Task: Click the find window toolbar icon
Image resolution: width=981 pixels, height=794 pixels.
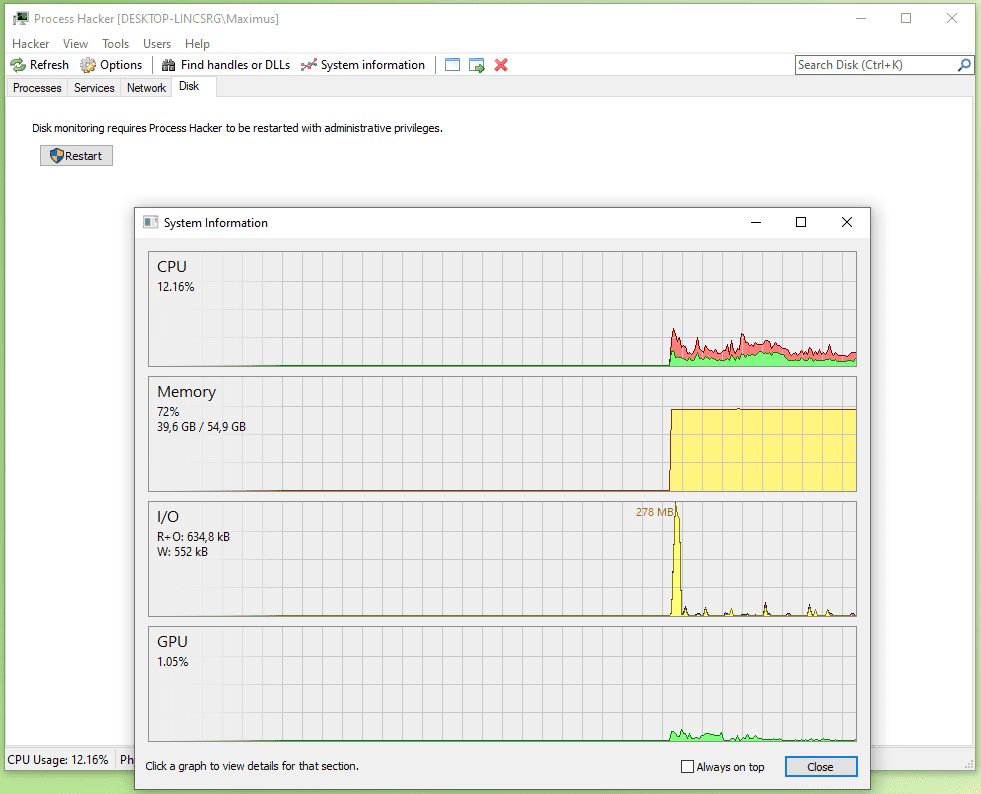Action: coord(452,65)
